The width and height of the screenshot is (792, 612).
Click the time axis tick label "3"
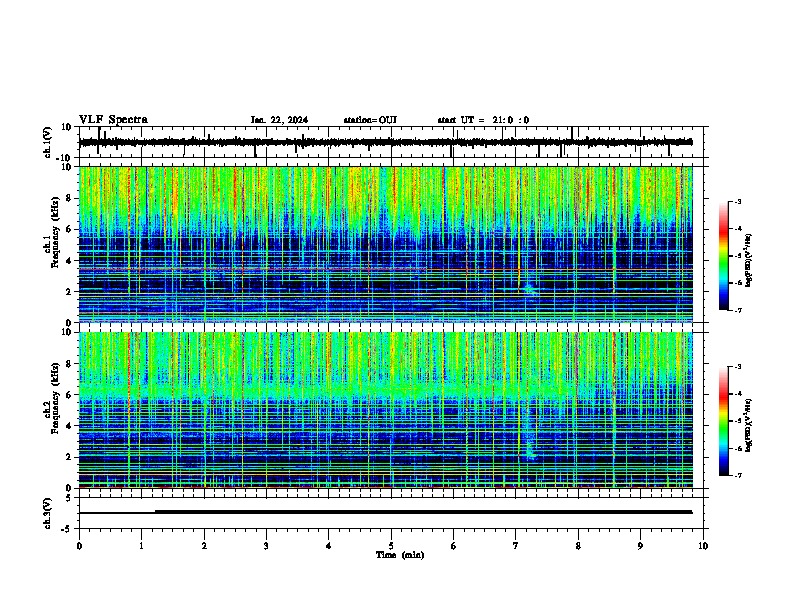[x=266, y=546]
